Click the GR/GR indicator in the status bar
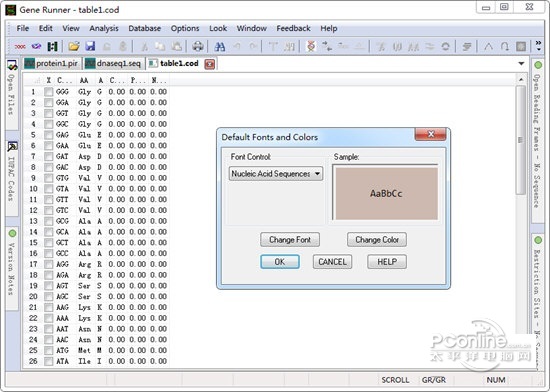Screen dimensions: 550x392 coord(434,380)
